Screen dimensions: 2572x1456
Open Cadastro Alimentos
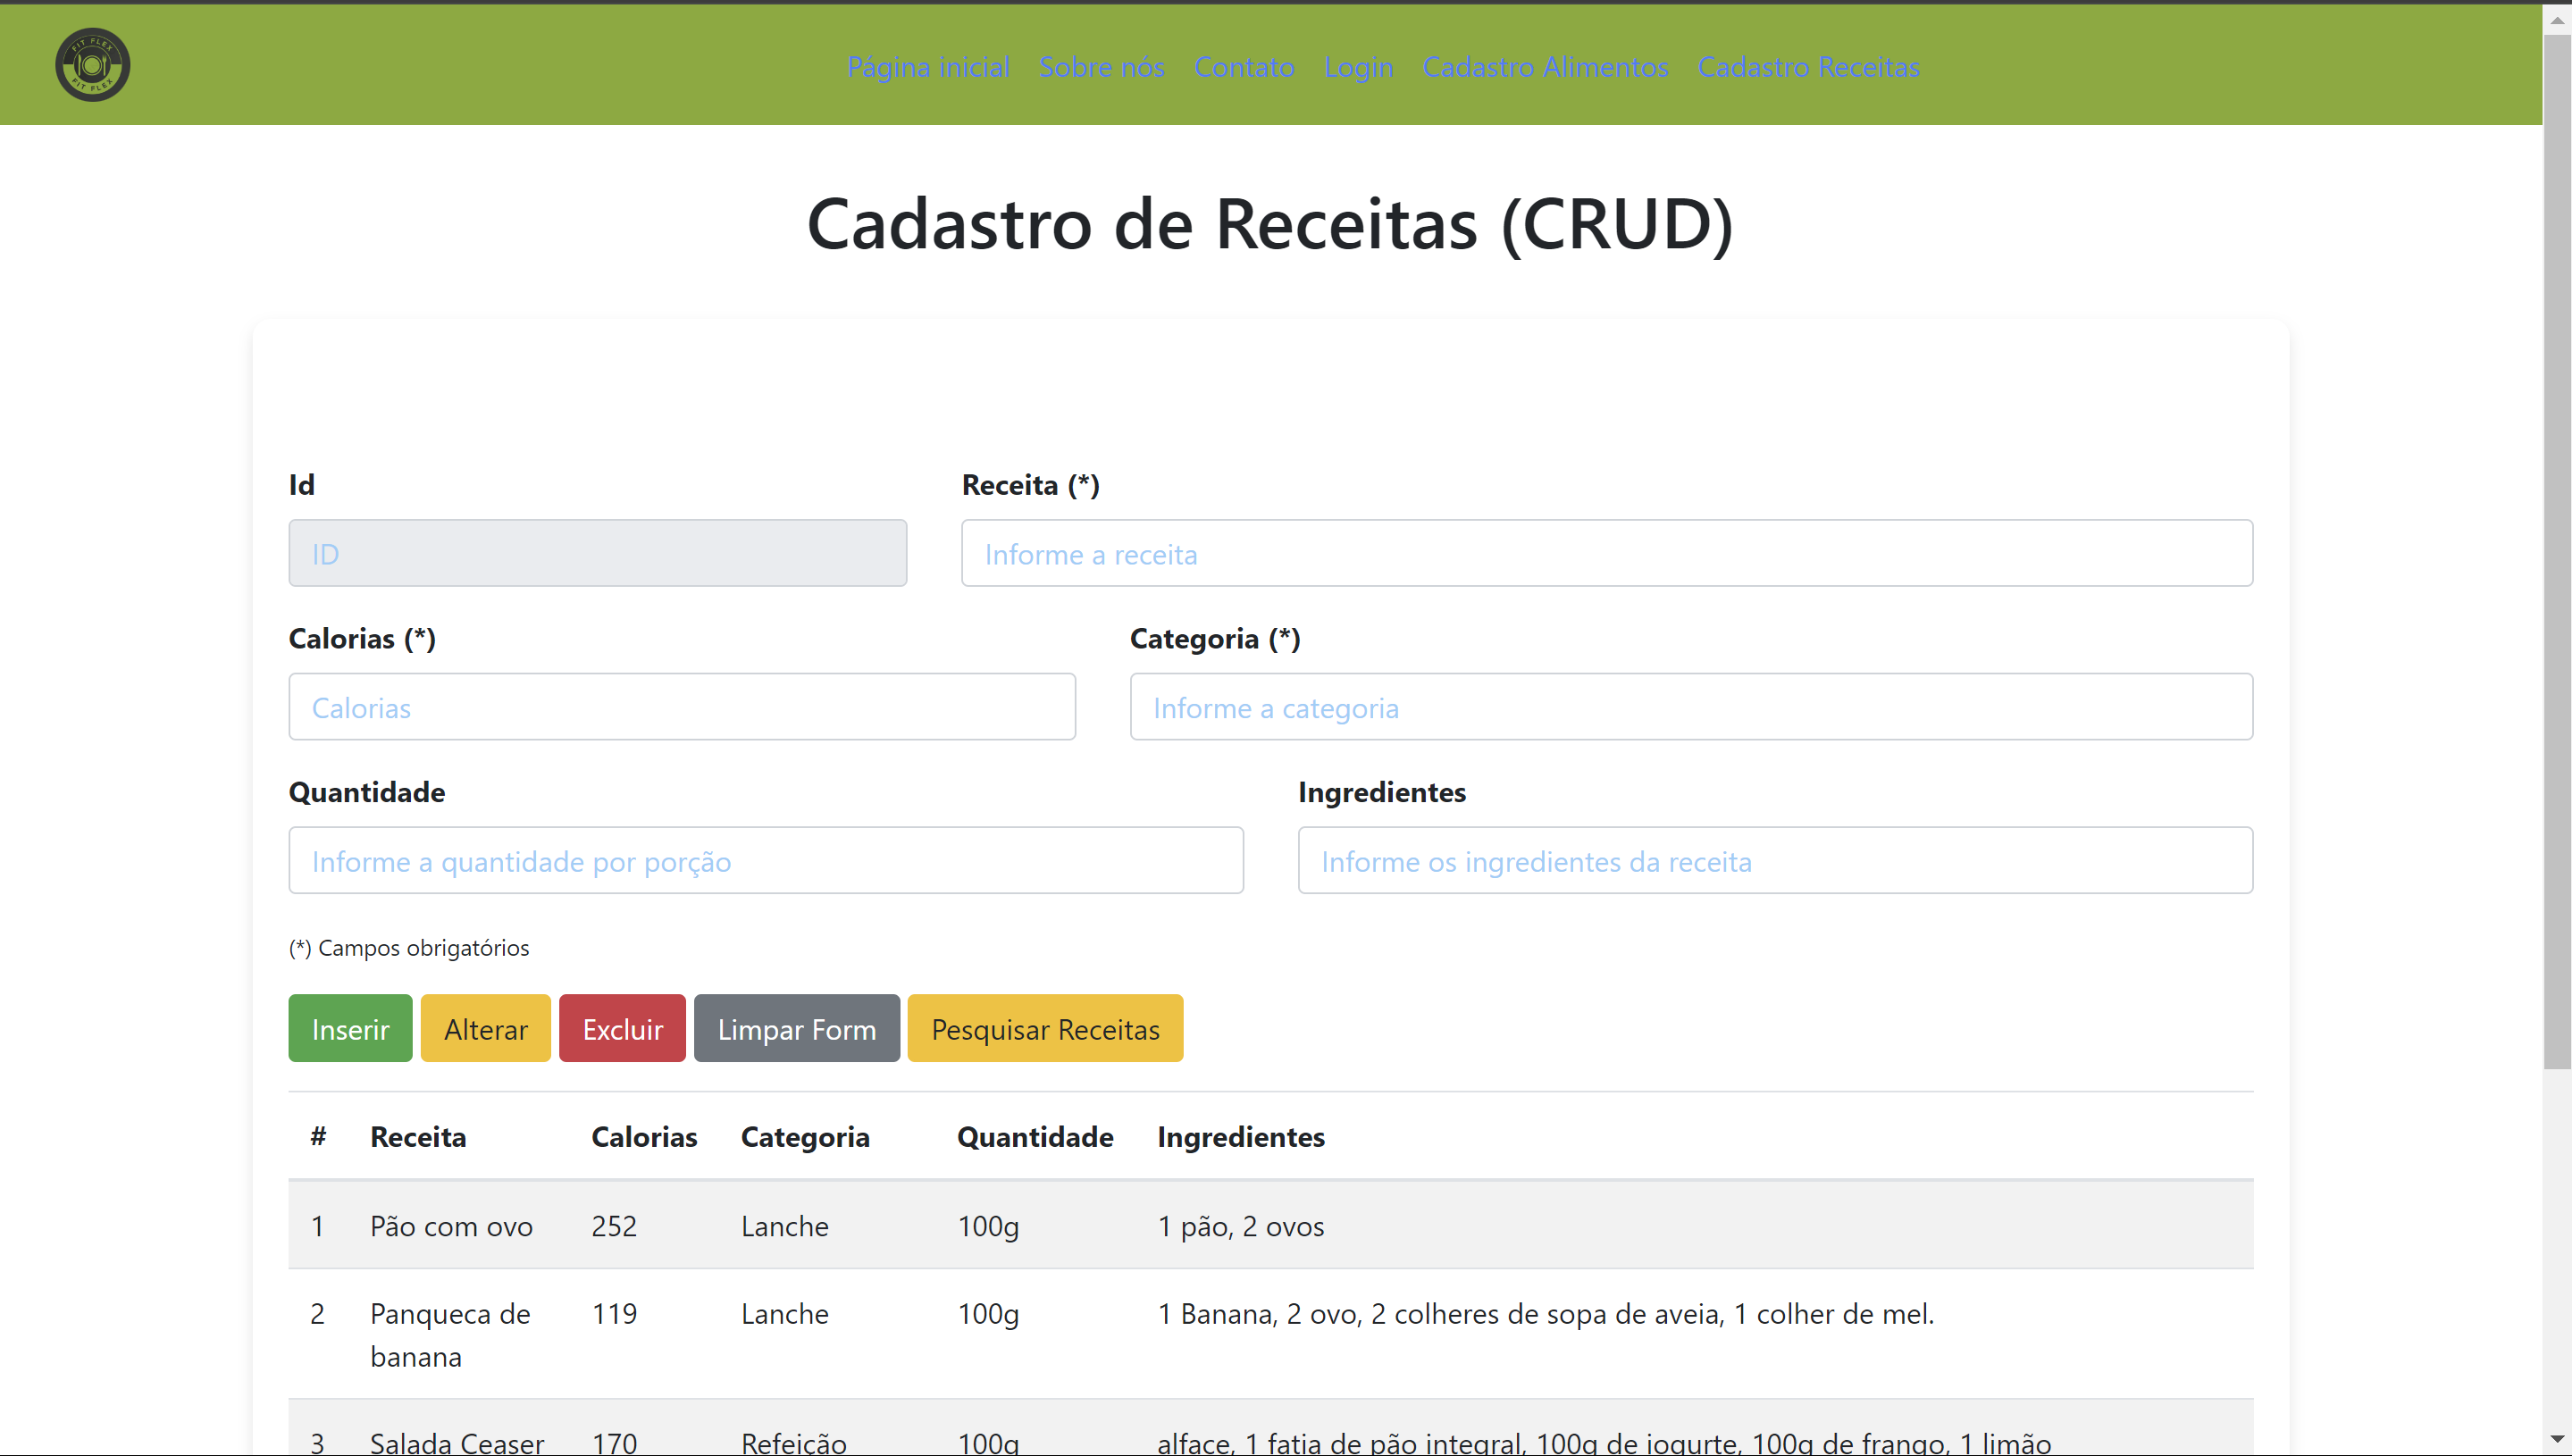pyautogui.click(x=1545, y=67)
